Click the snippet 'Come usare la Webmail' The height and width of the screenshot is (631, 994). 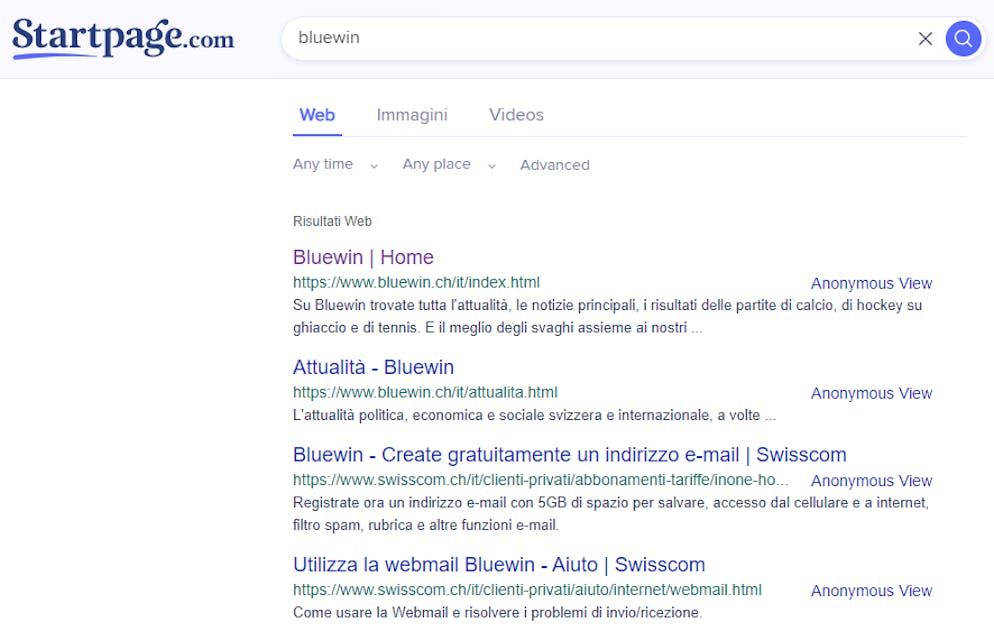[x=498, y=613]
